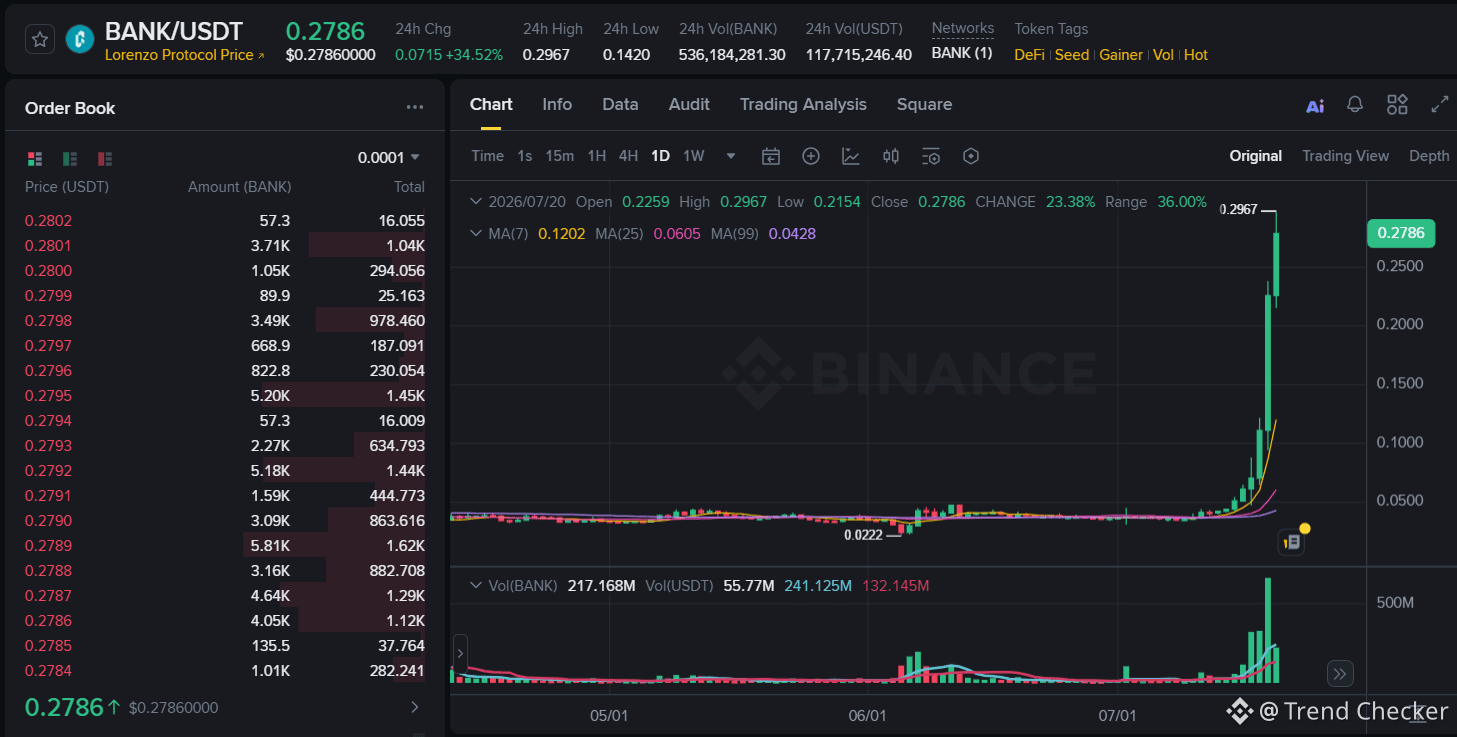Select the 1W chart interval

[694, 156]
